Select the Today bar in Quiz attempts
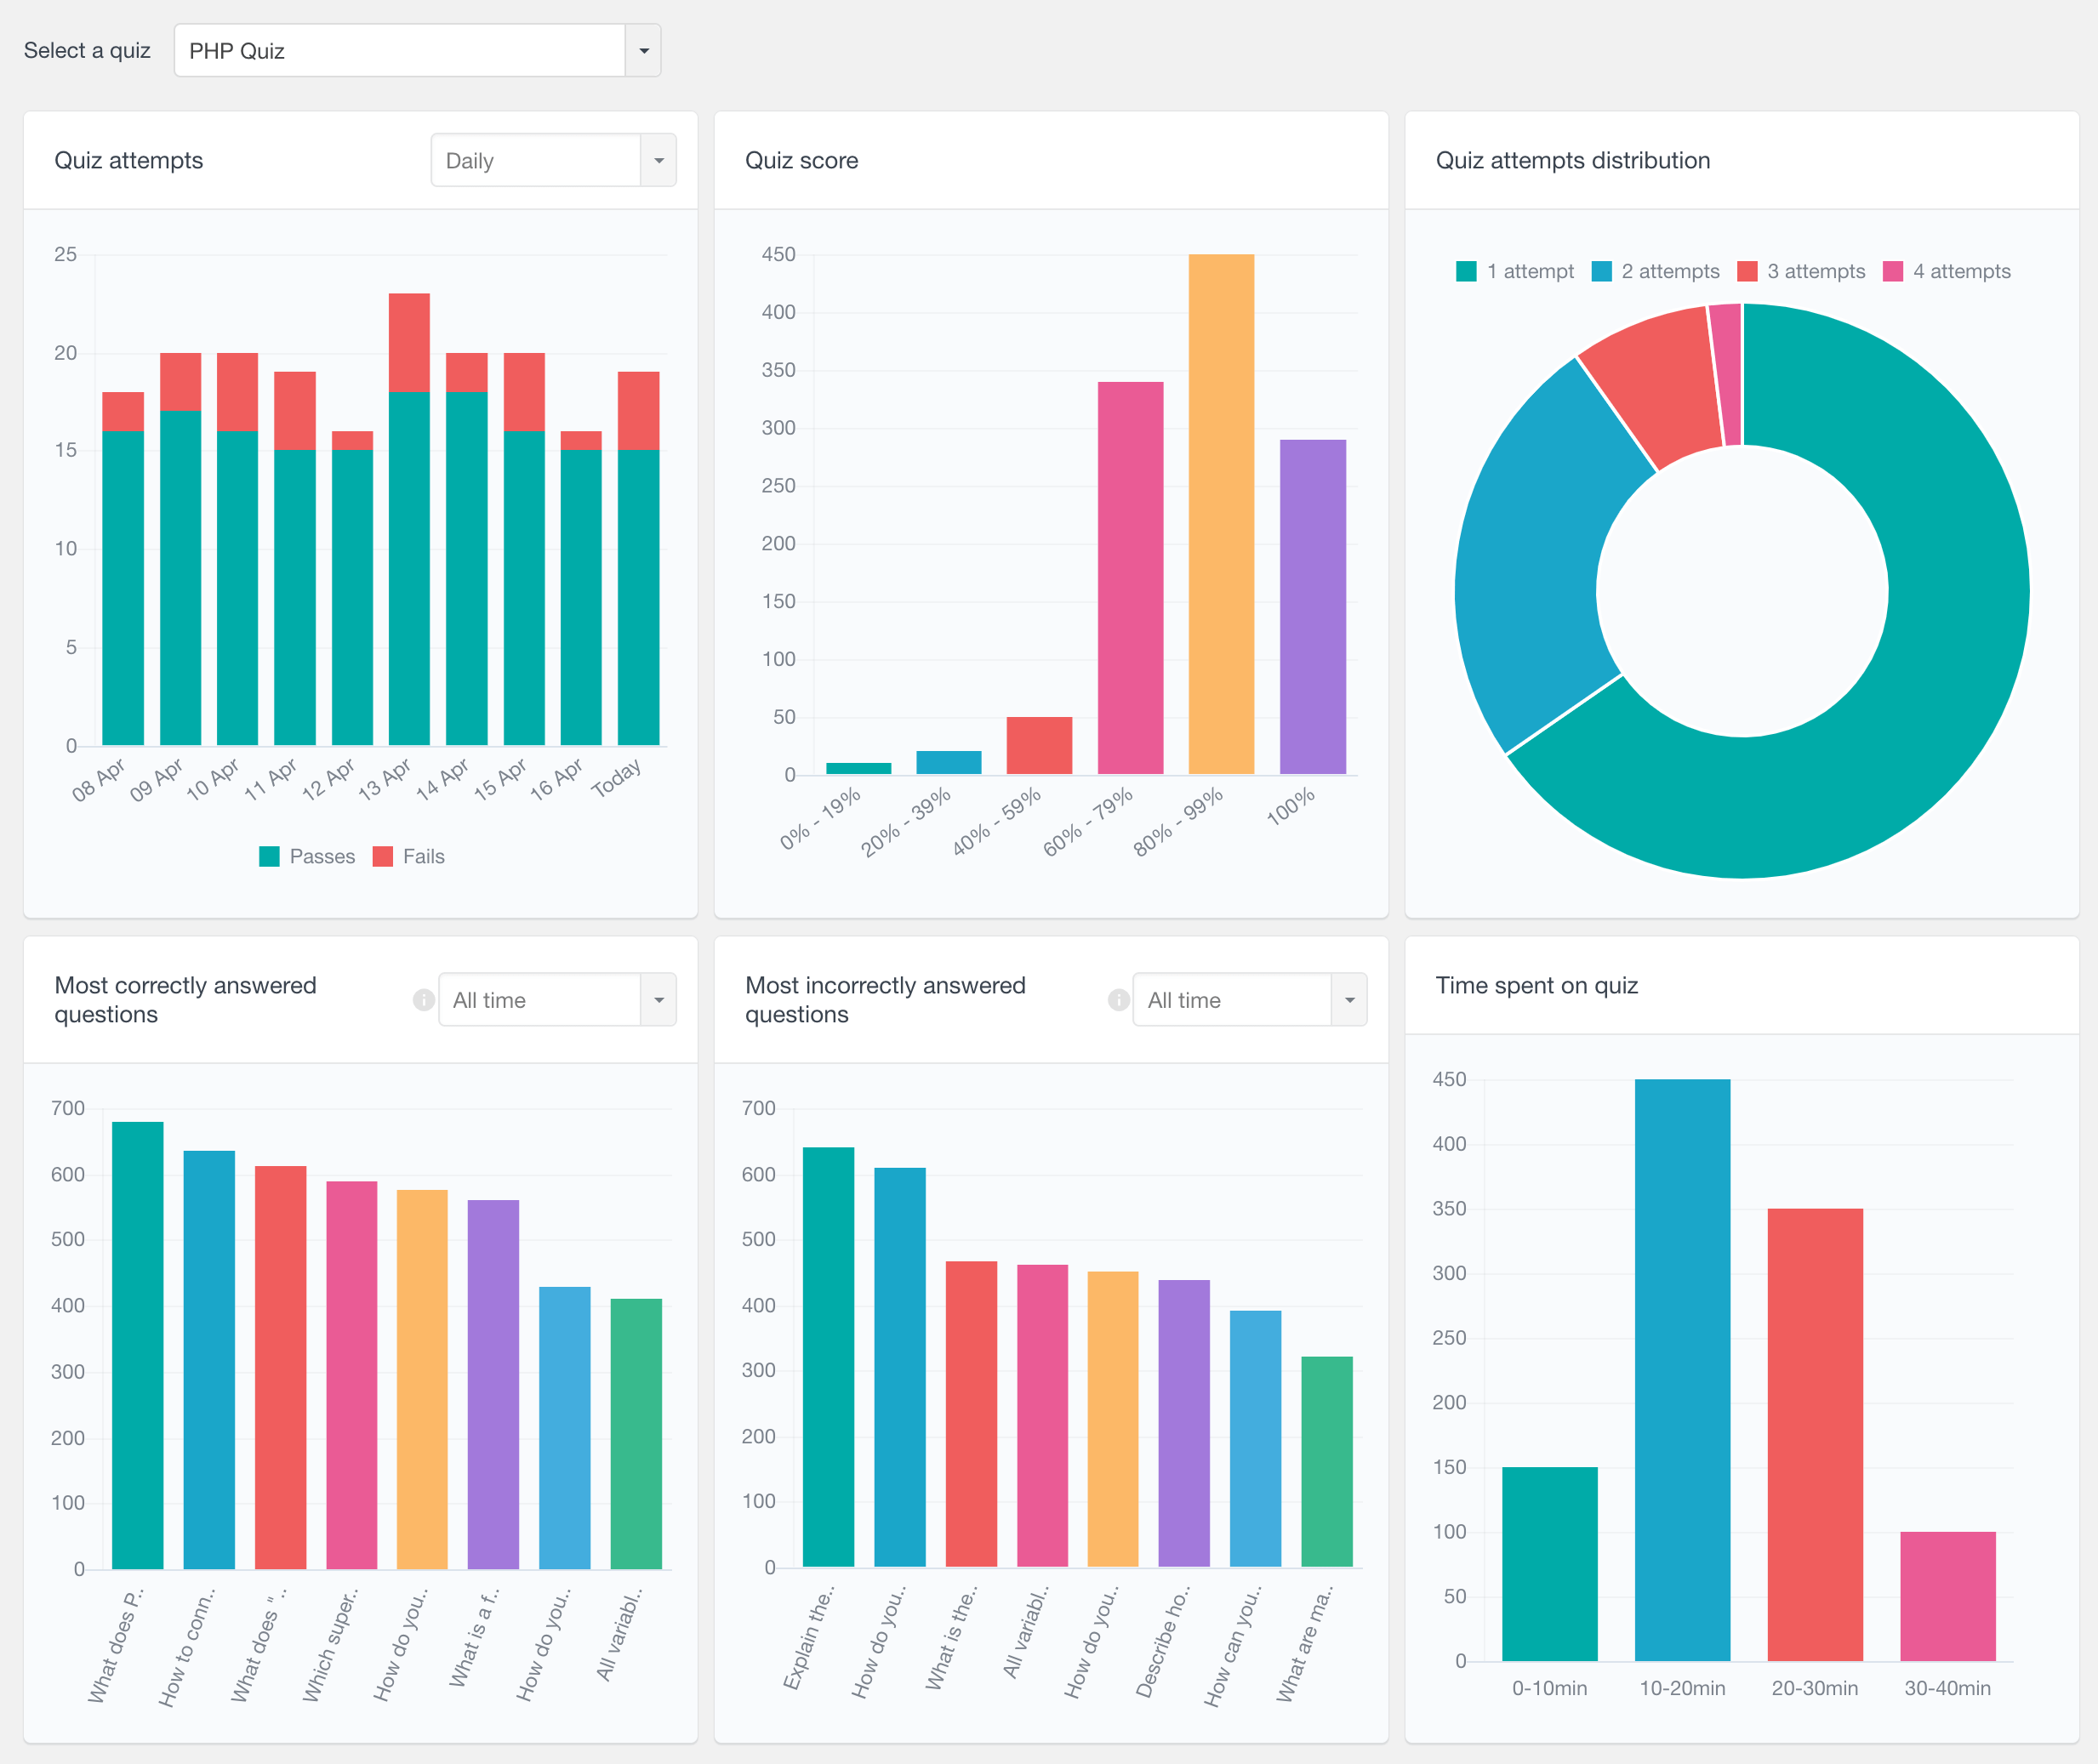Viewport: 2098px width, 1764px height. pyautogui.click(x=638, y=558)
